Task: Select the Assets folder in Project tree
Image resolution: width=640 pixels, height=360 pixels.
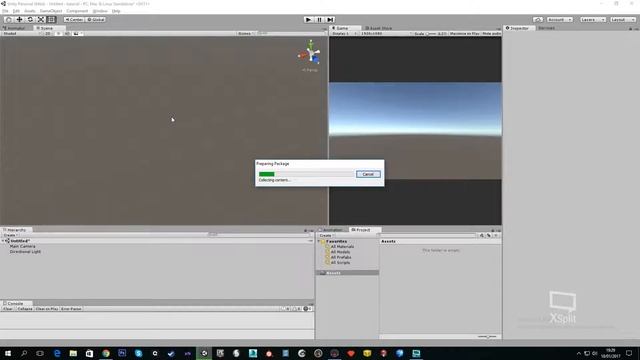Action: (348, 273)
